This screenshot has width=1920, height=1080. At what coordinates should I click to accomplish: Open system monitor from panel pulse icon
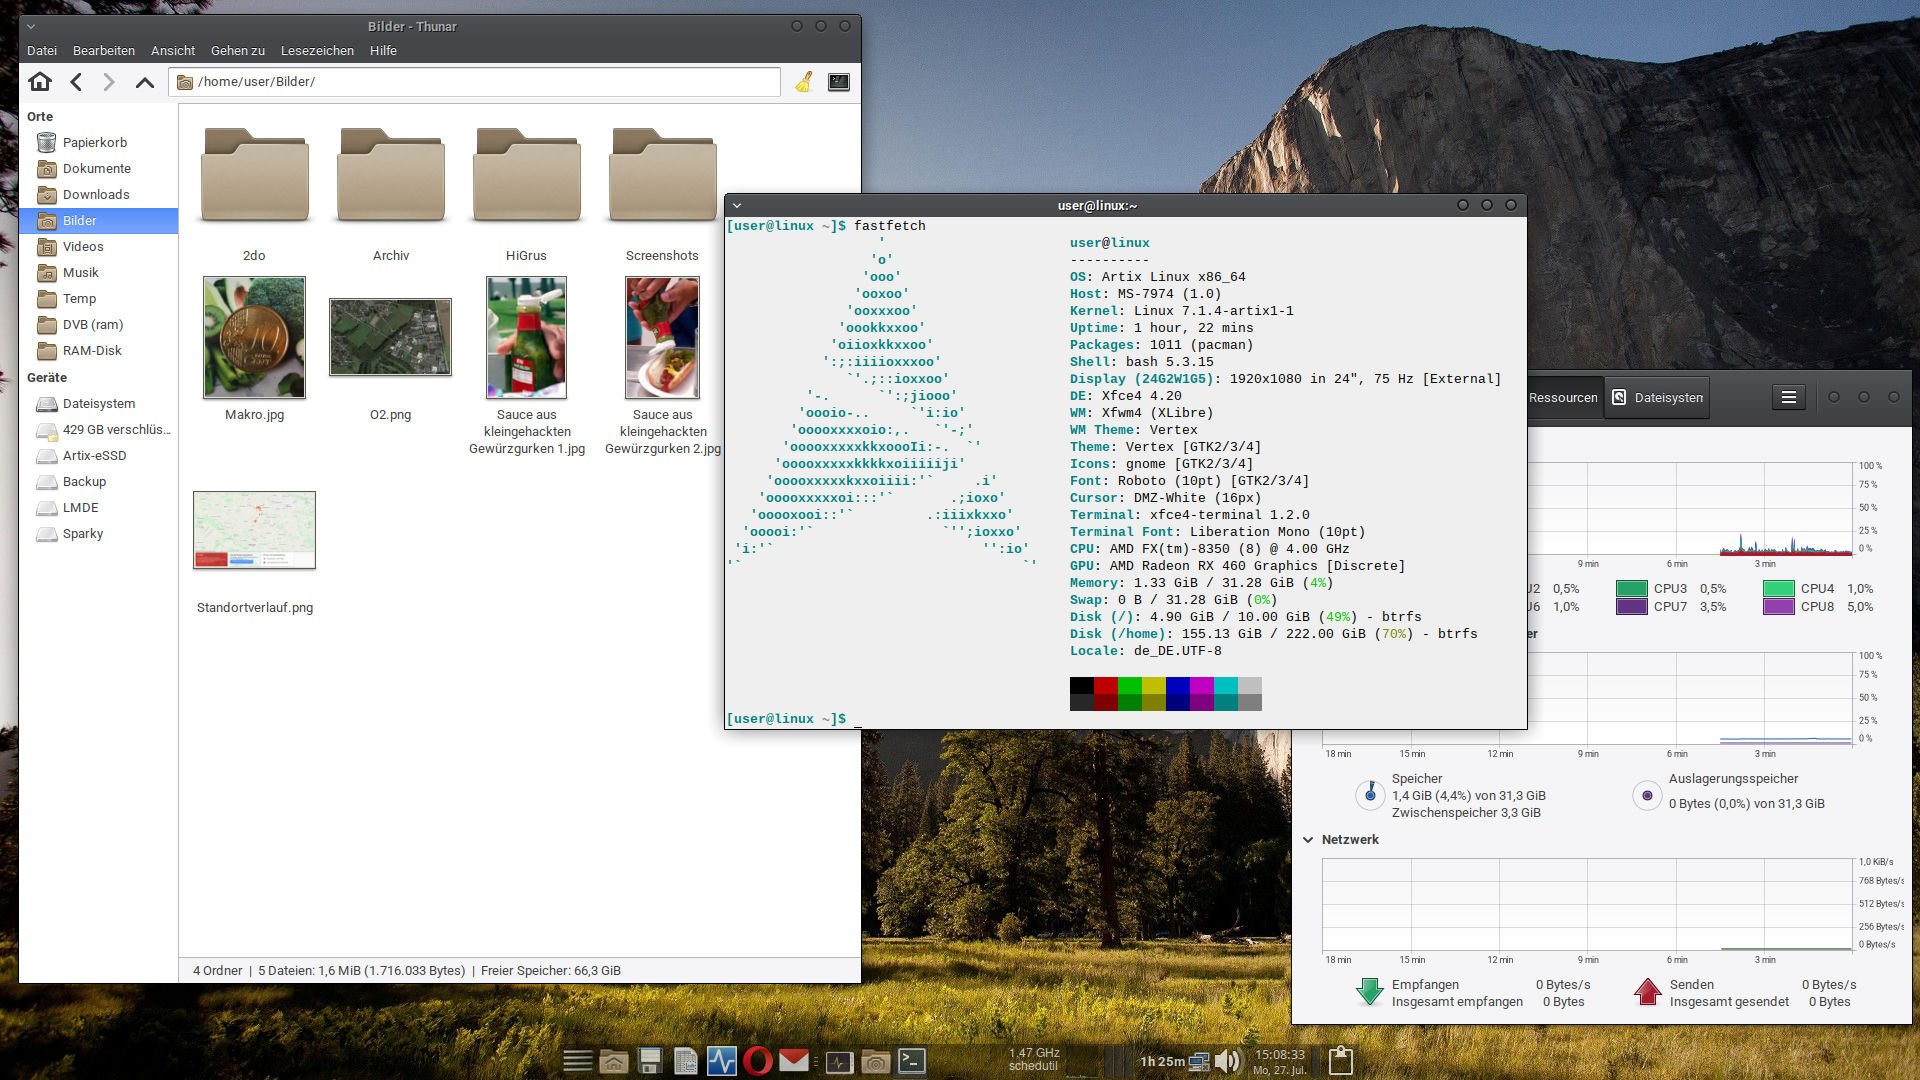(x=722, y=1061)
